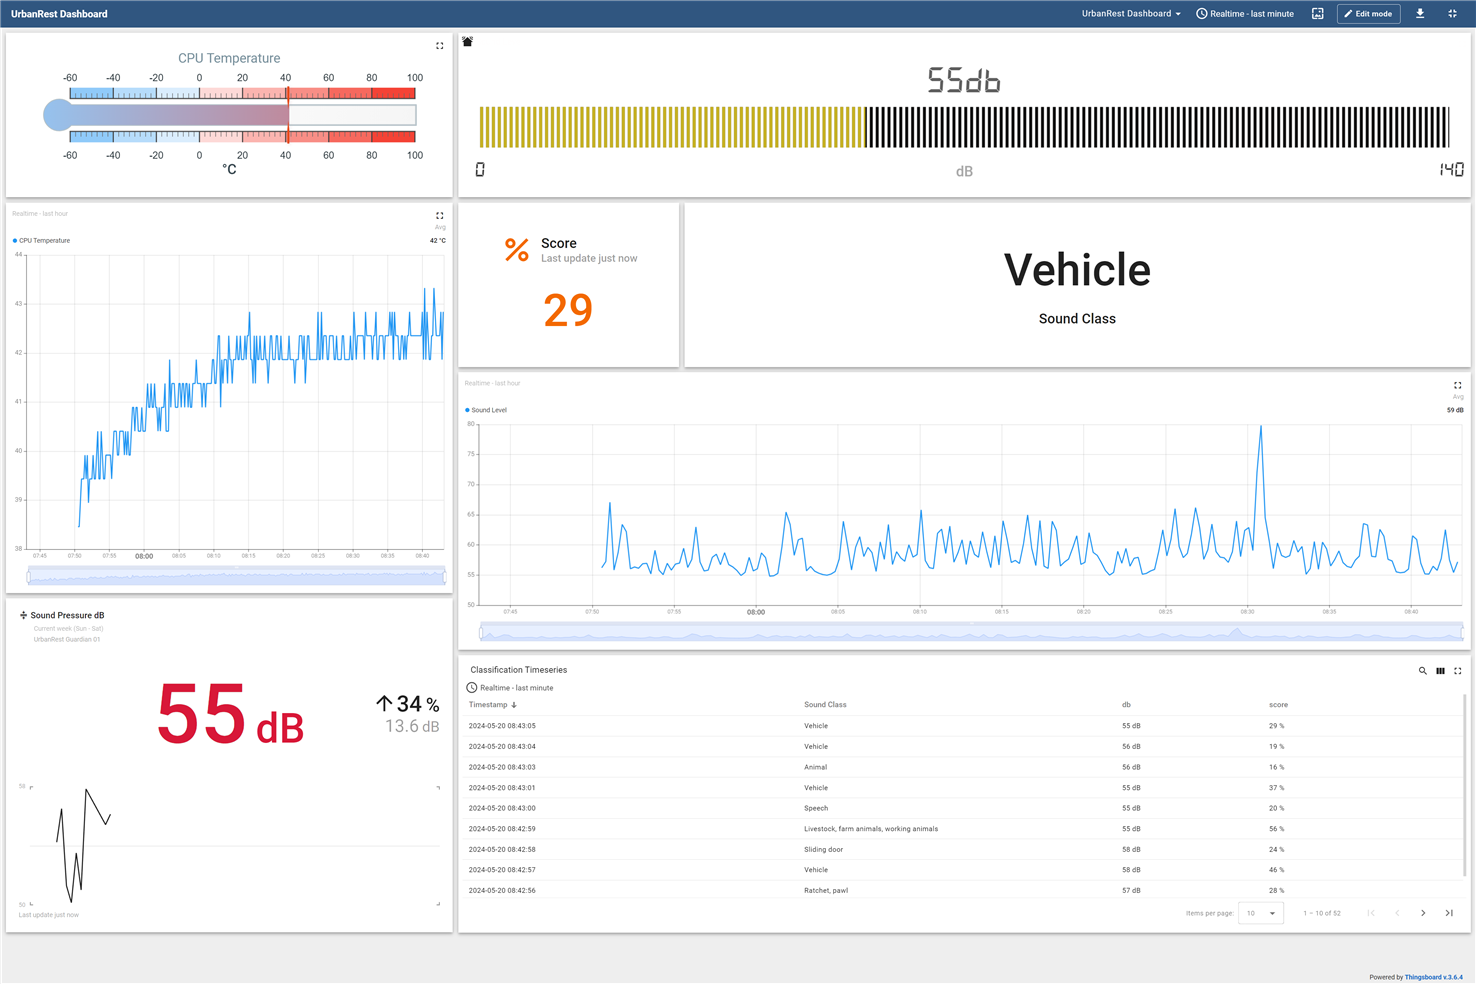Expand the Classification Timeseries table to fullscreen

pyautogui.click(x=1457, y=671)
